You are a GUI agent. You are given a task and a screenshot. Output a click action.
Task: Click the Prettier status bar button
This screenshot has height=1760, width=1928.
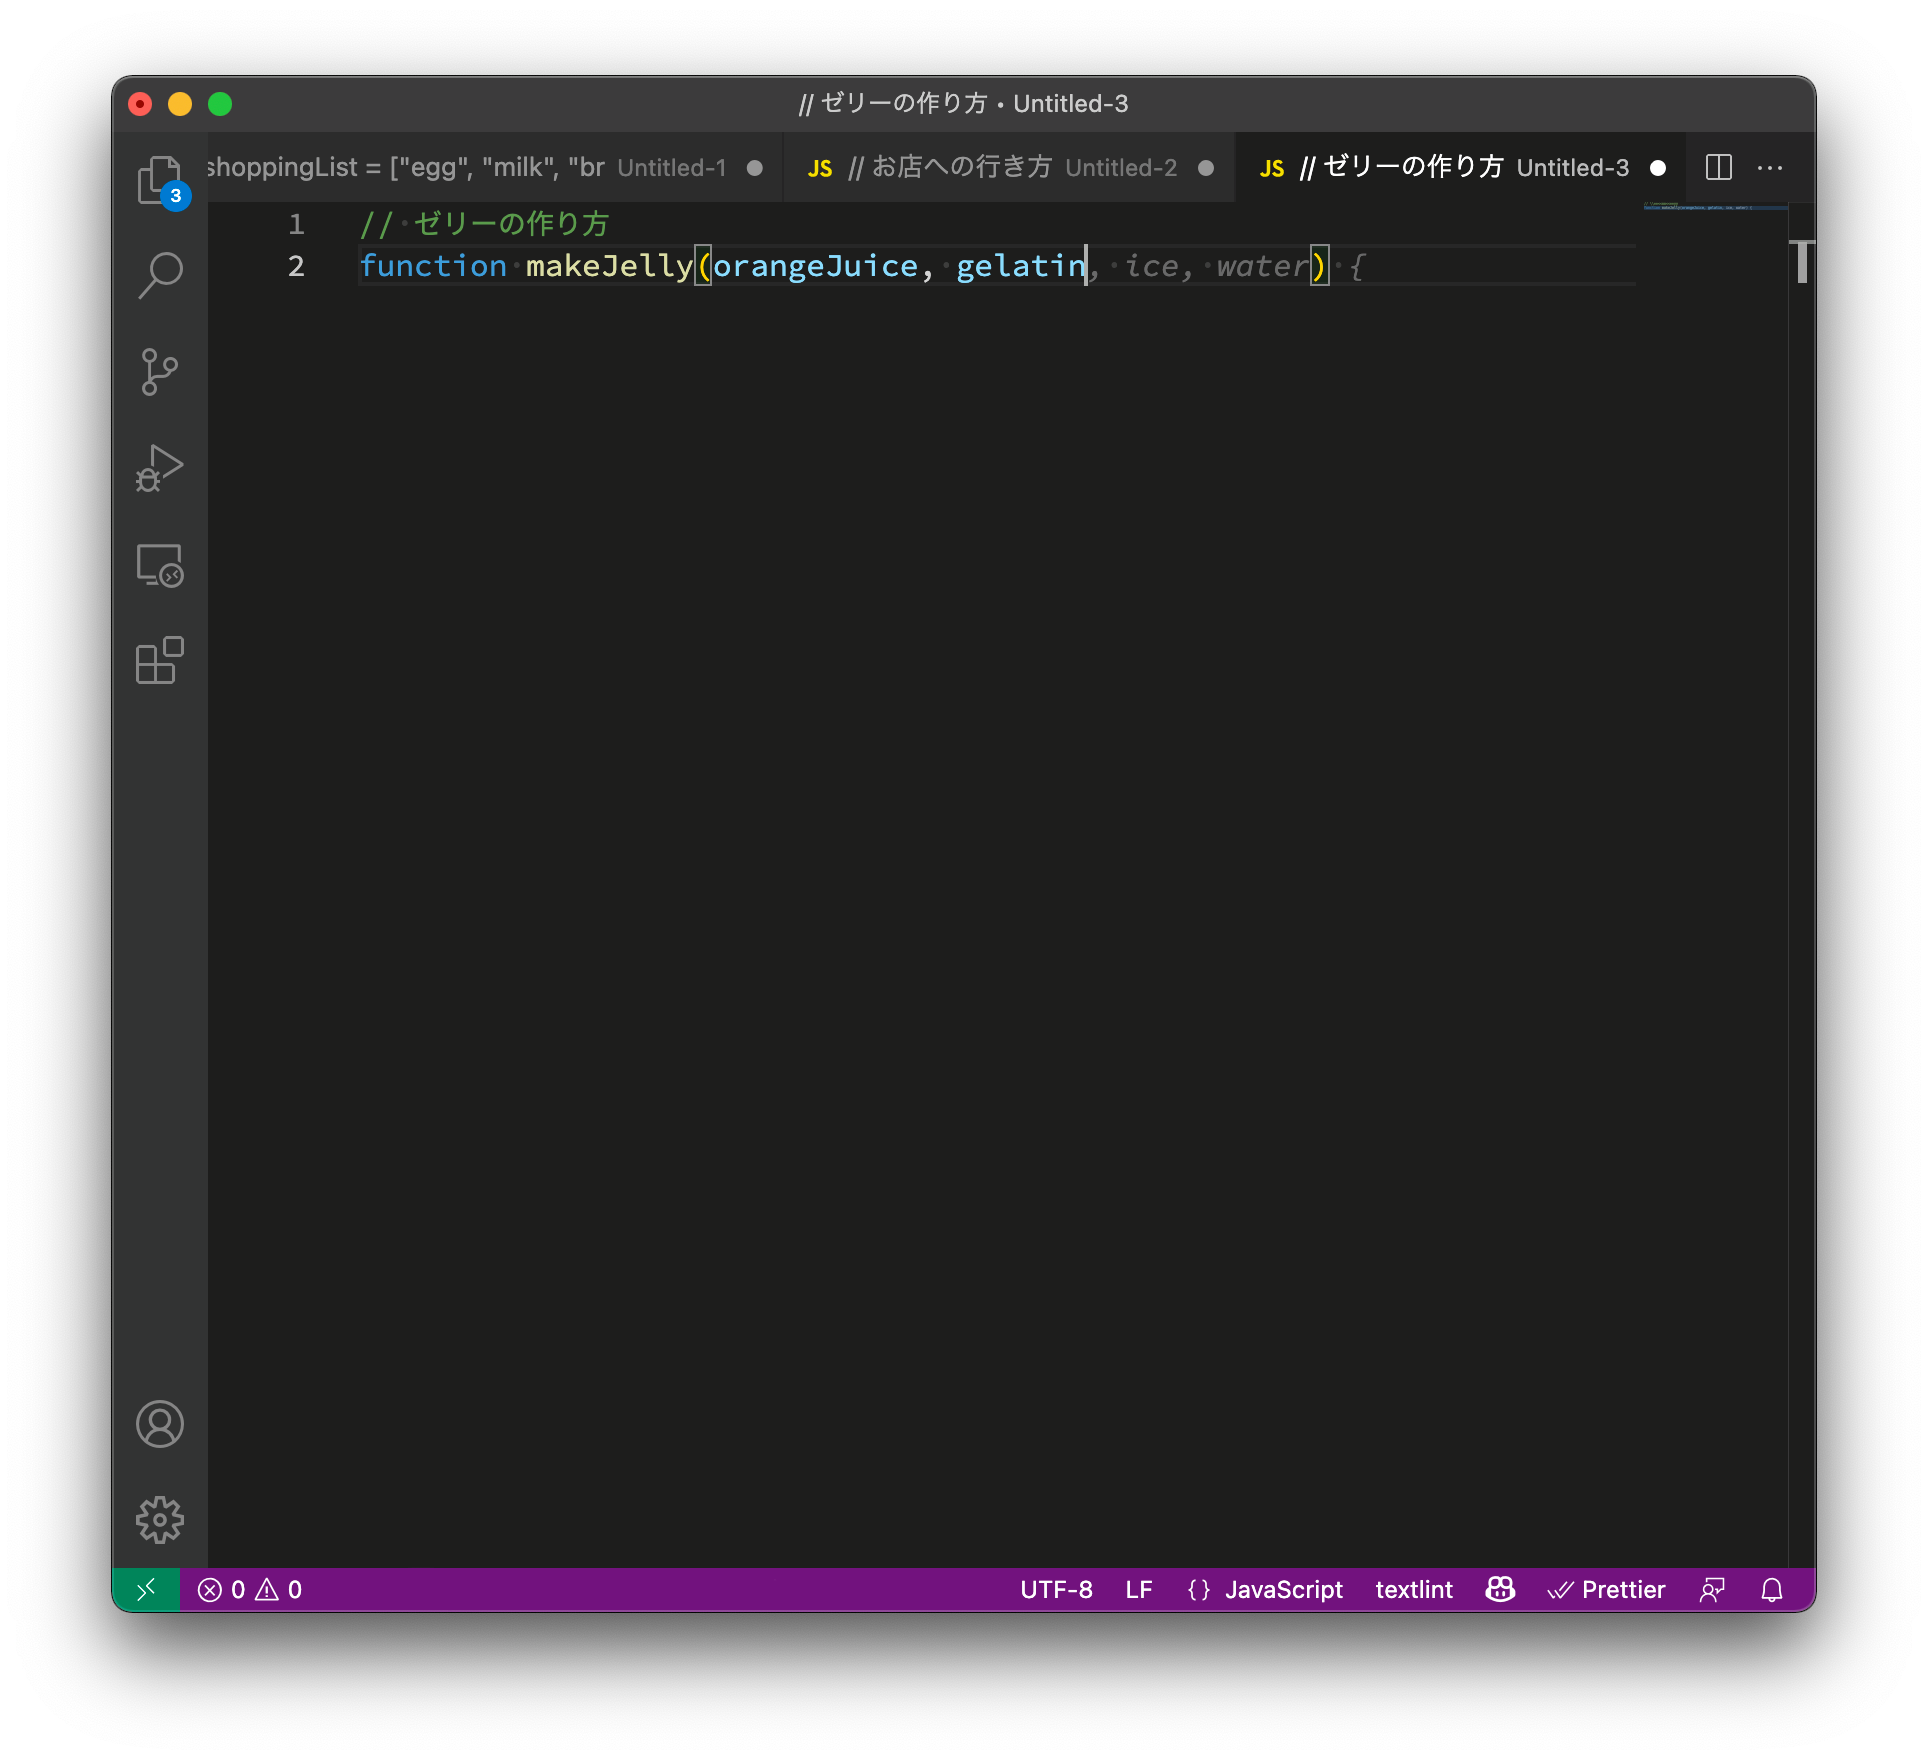(1606, 1589)
